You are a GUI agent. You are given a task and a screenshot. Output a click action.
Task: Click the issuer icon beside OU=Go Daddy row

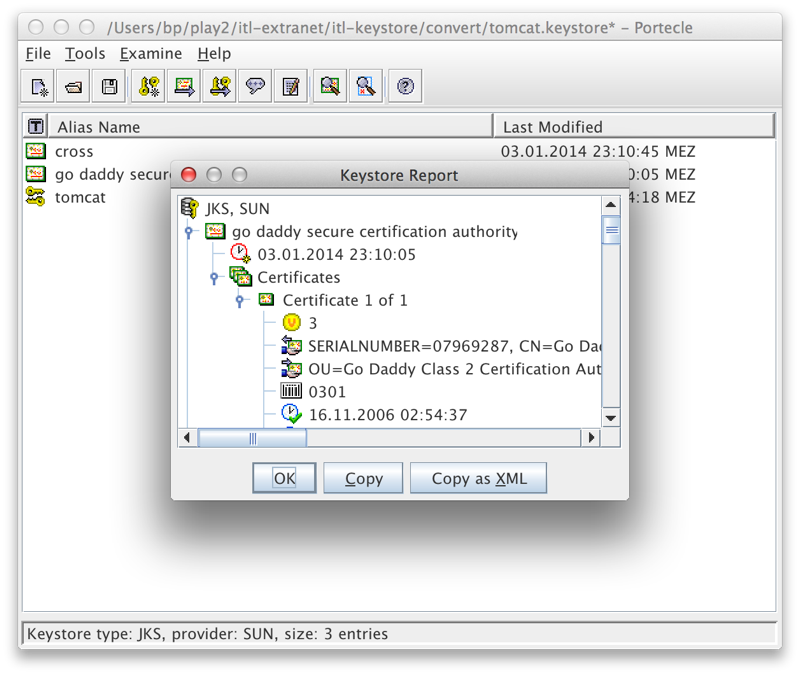pyautogui.click(x=291, y=368)
